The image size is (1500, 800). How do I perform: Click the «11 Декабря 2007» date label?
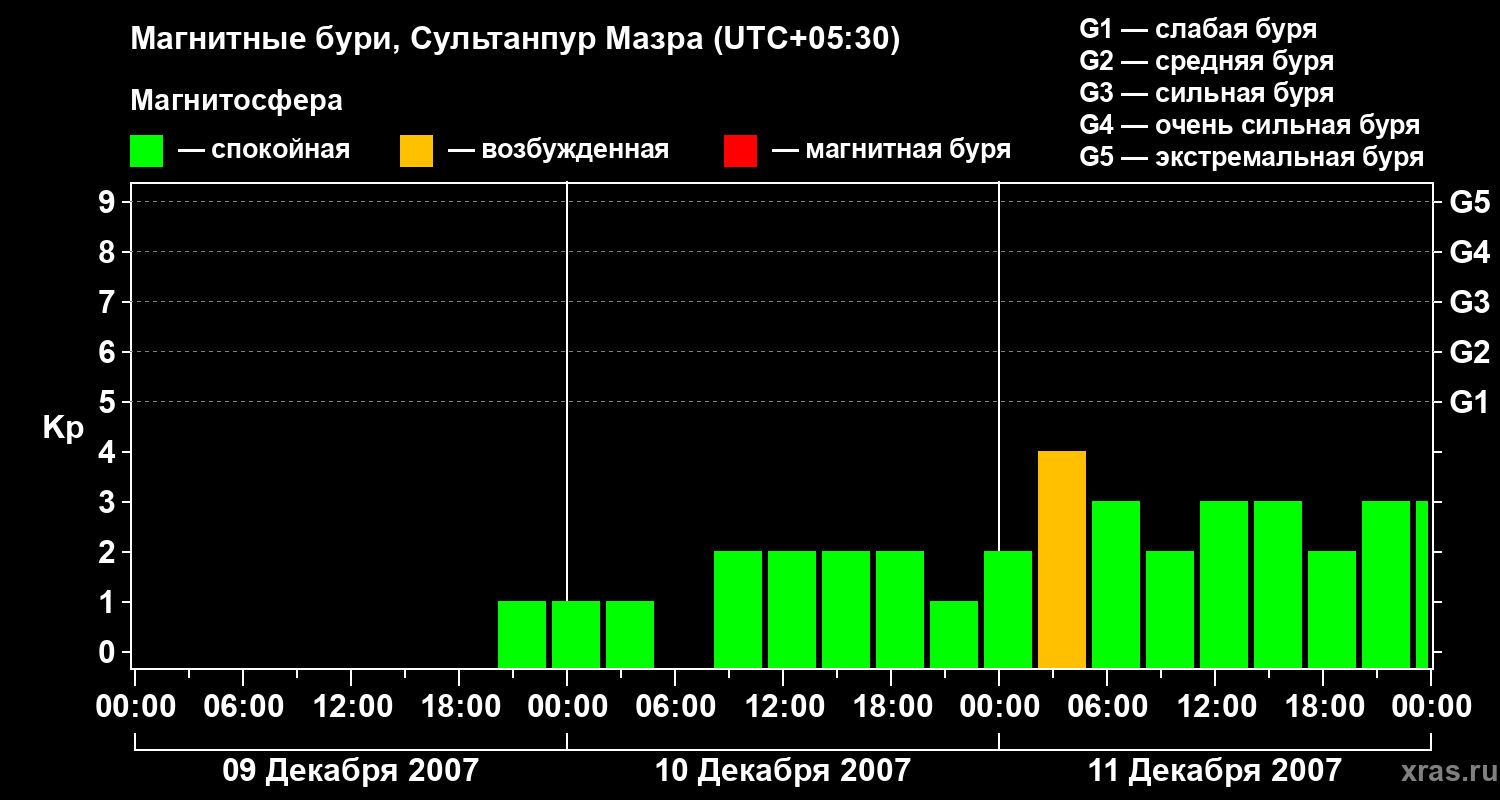click(x=1214, y=770)
